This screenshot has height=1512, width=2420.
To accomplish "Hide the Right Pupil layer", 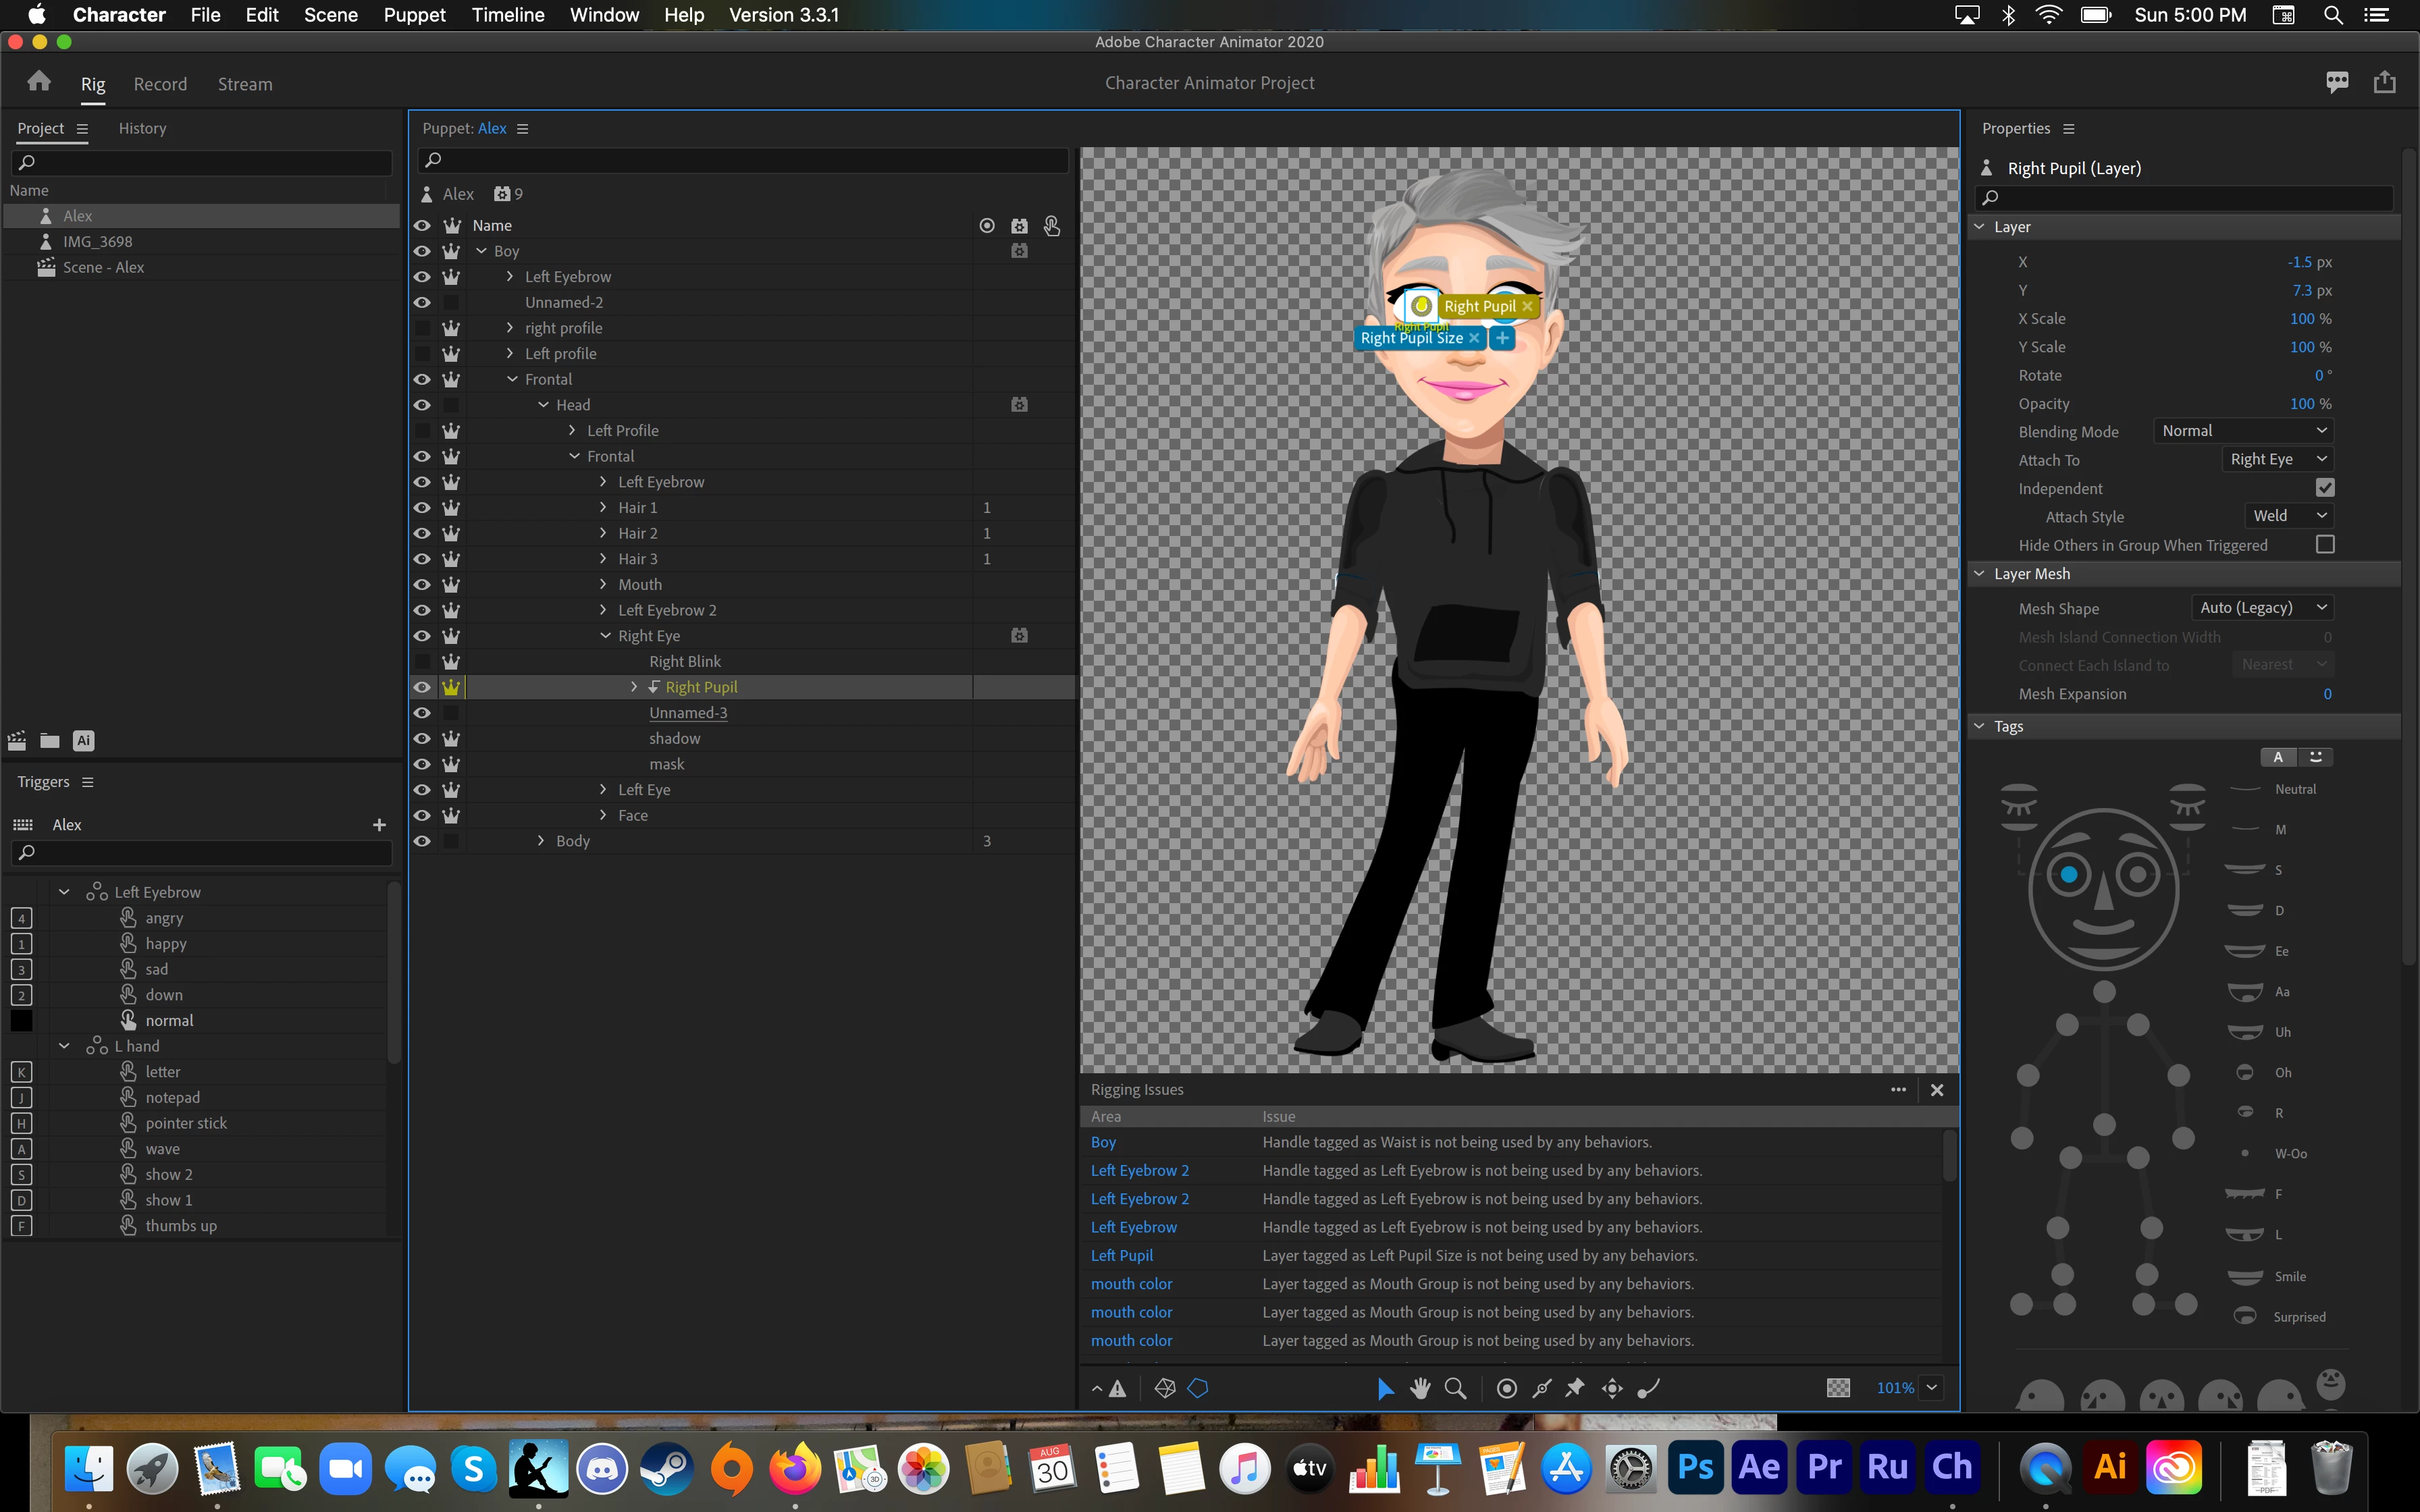I will tap(422, 687).
